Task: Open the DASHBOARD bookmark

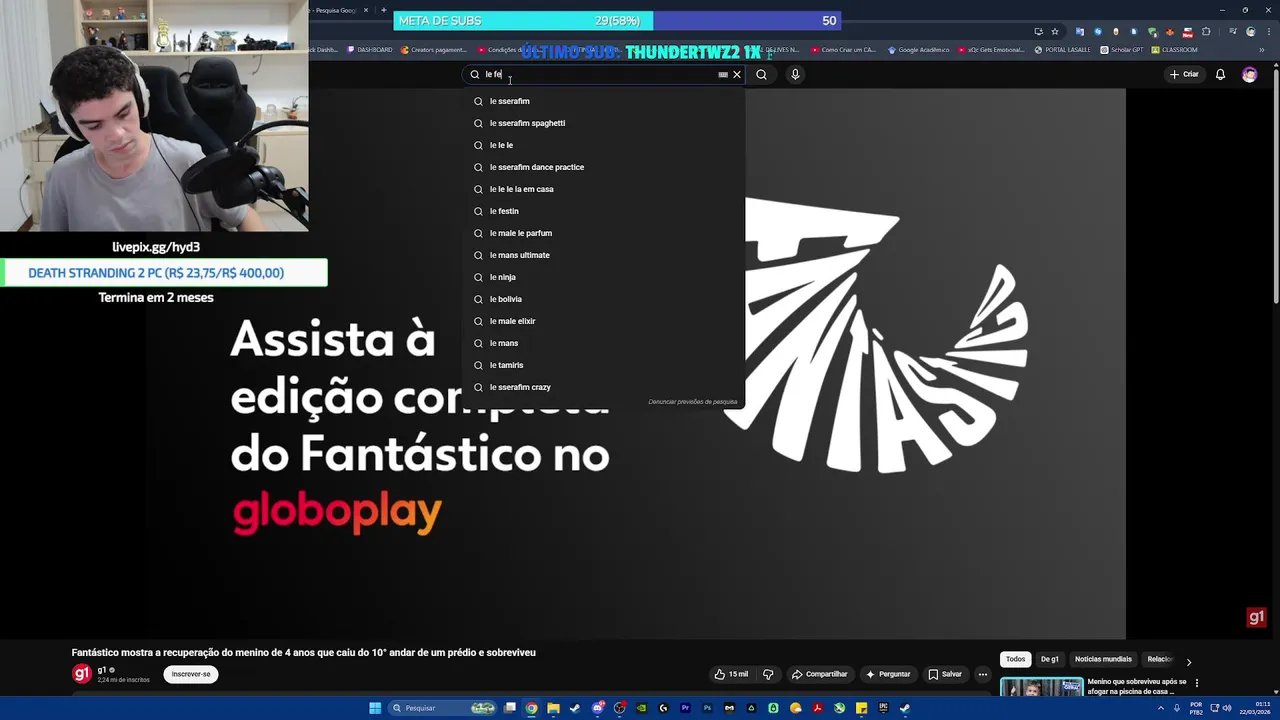Action: tap(370, 50)
